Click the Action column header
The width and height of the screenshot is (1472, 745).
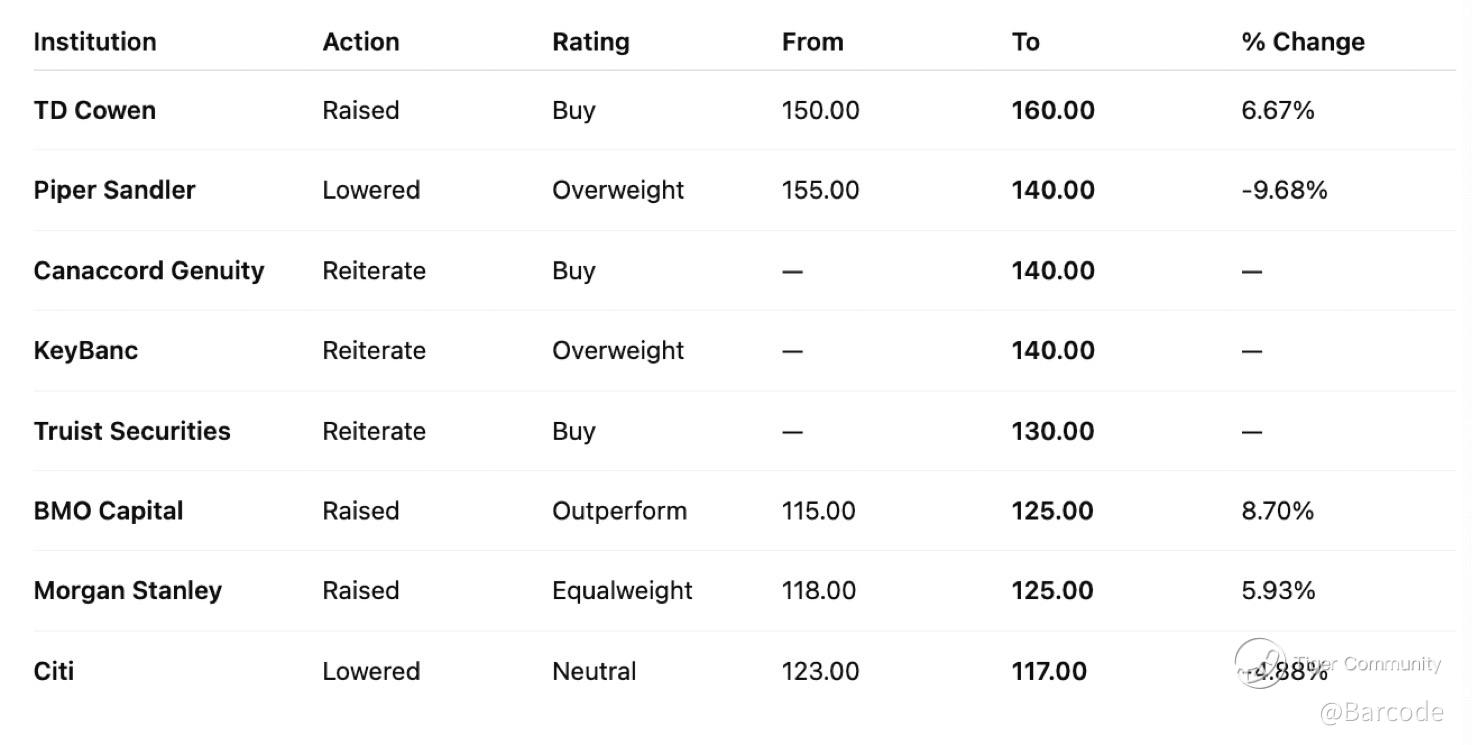click(361, 42)
